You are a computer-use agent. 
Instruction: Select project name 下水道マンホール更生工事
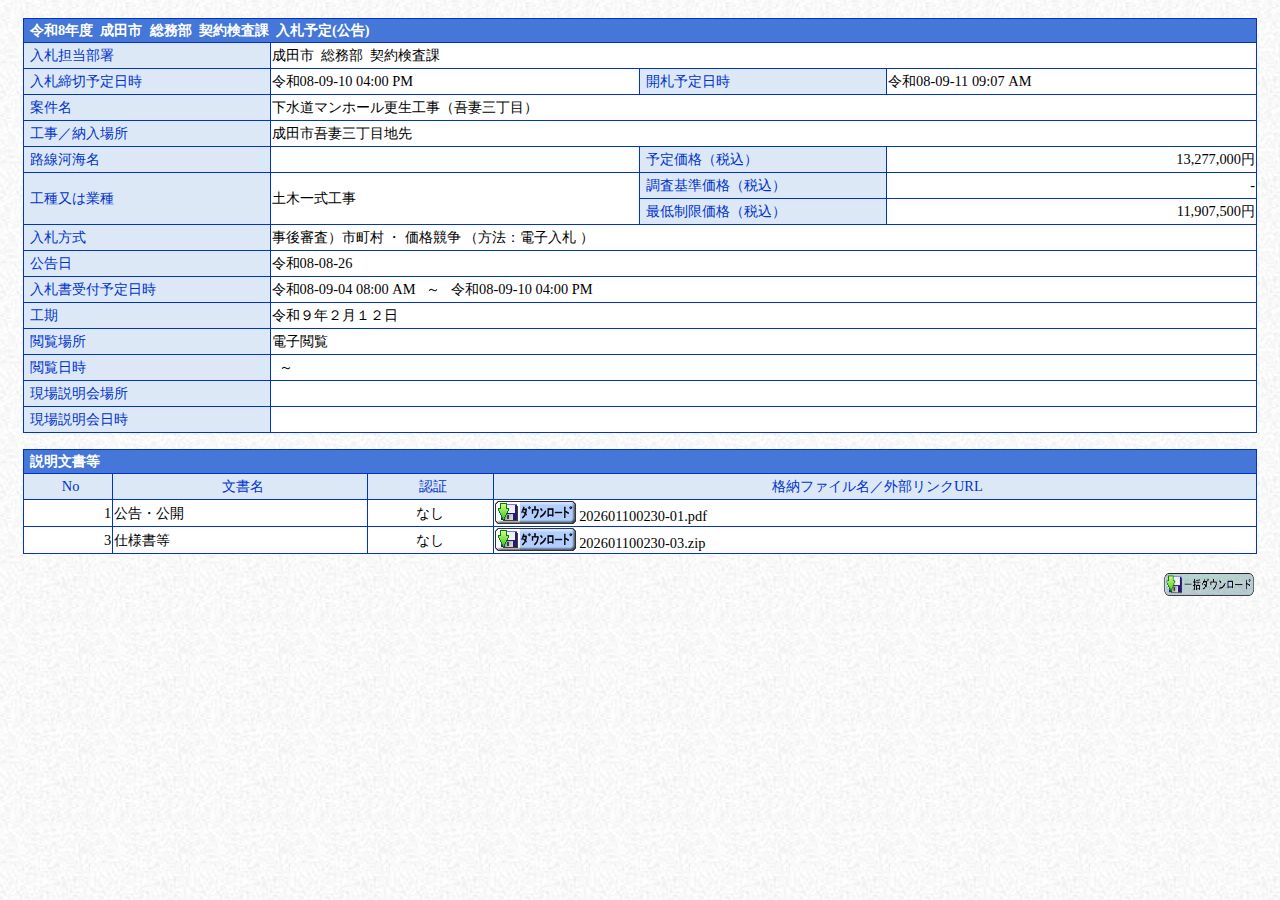coord(405,108)
